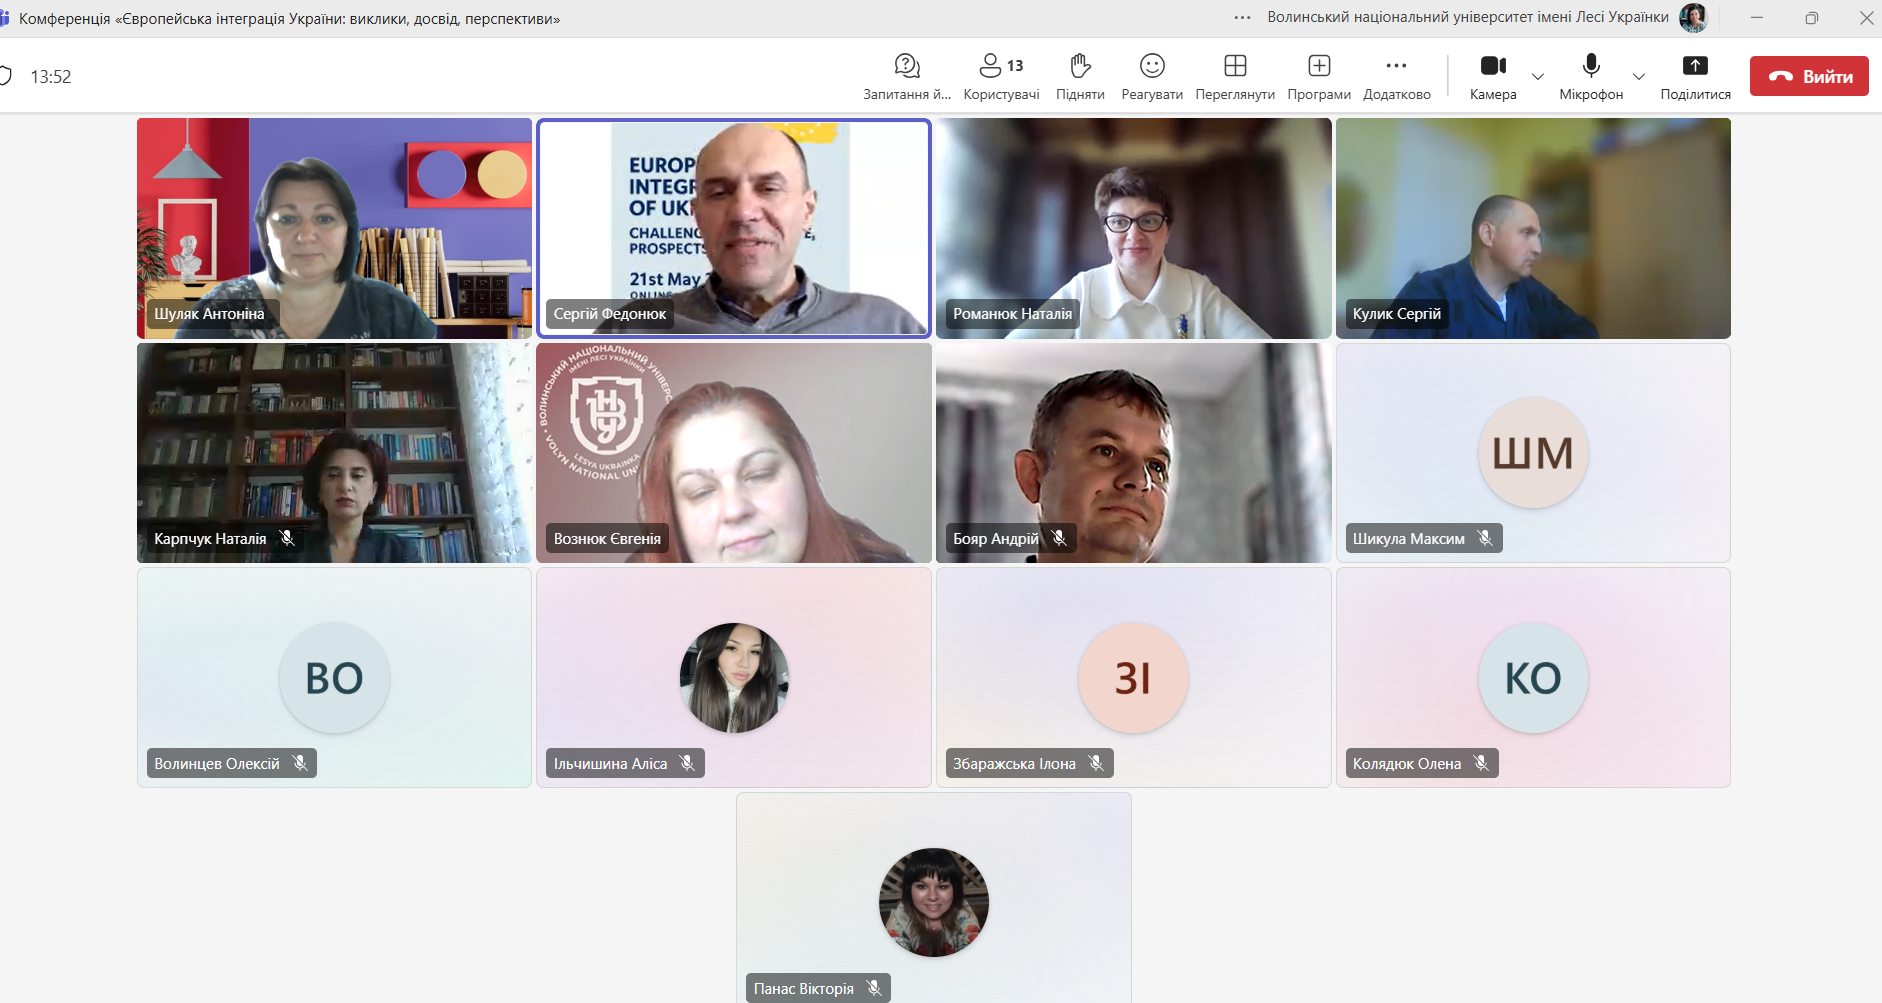
Task: Leave the meeting with Вийти button
Action: point(1809,77)
